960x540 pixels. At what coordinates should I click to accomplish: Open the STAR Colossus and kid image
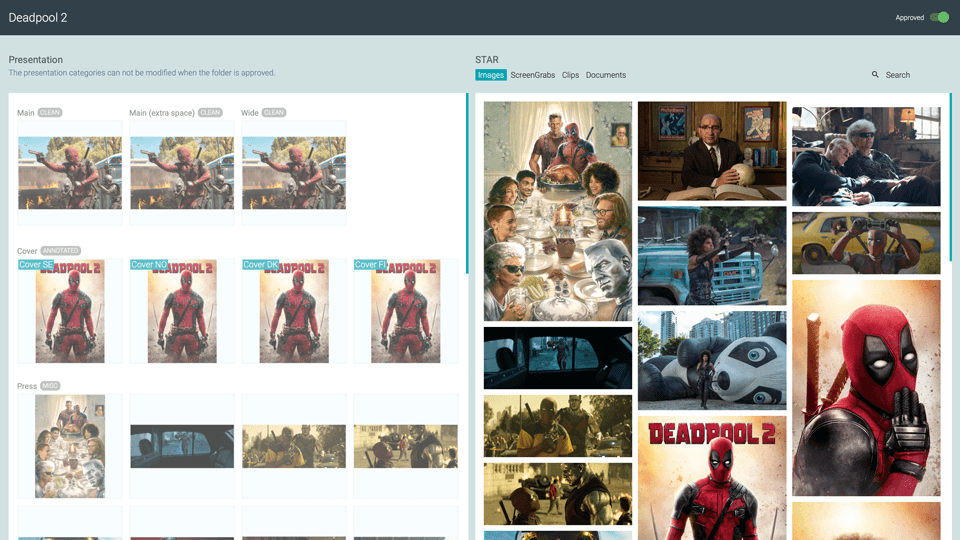click(558, 494)
